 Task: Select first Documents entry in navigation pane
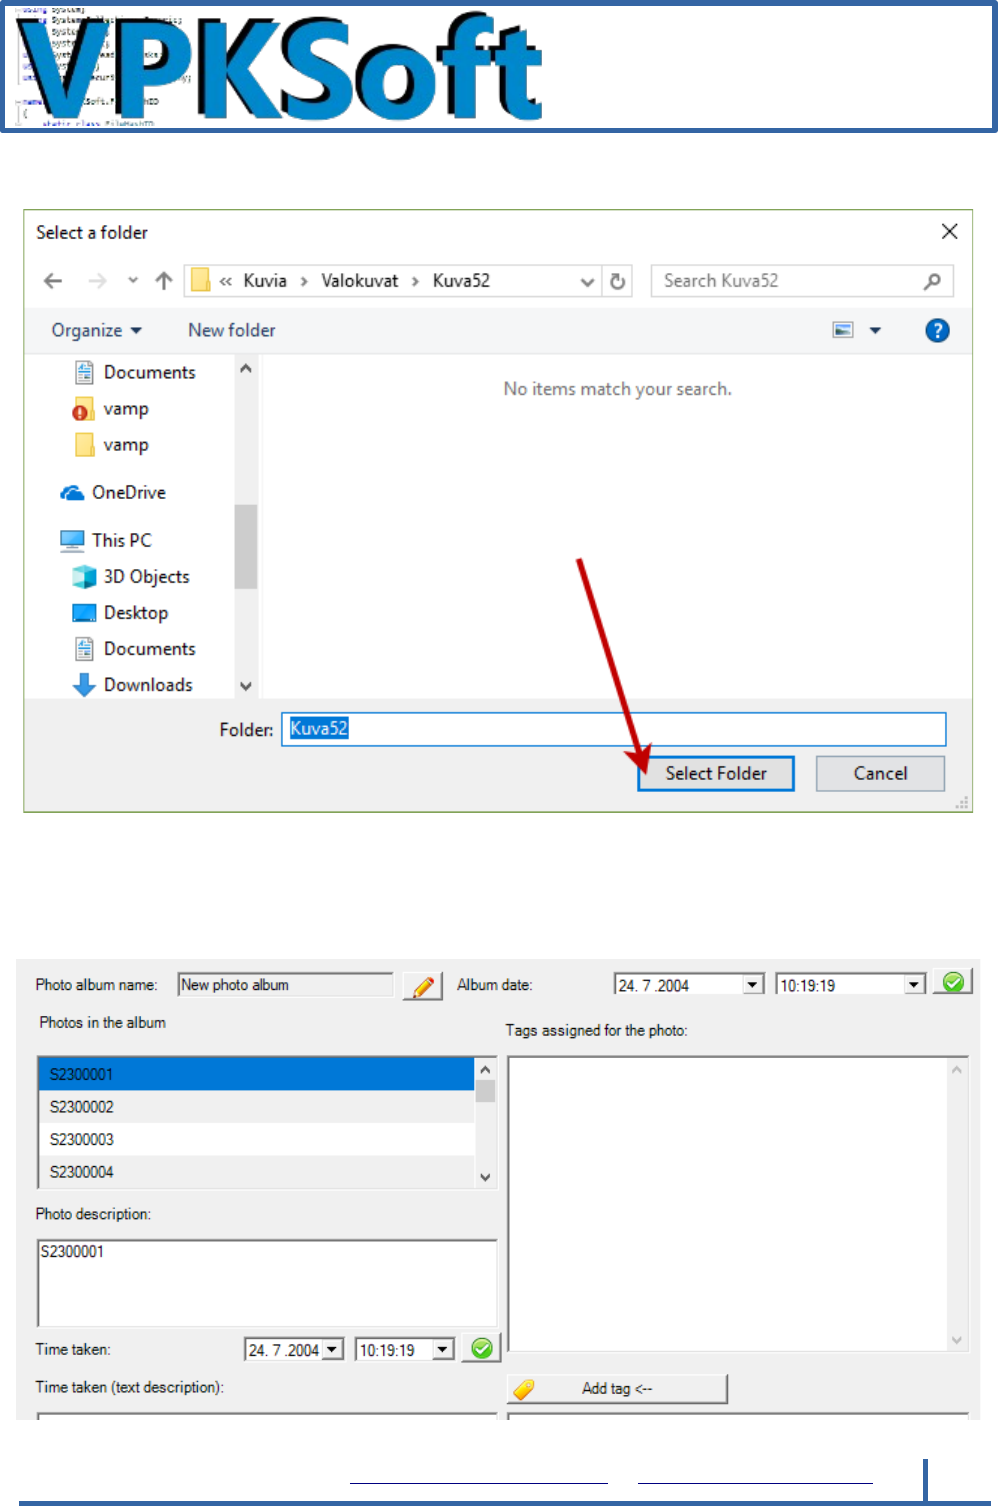(135, 372)
